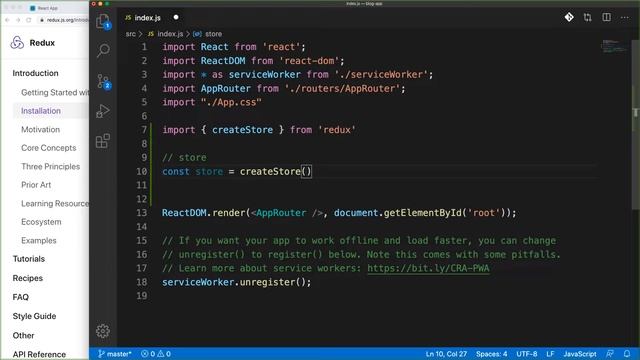Open Ecosystem page in Redux docs

(41, 222)
